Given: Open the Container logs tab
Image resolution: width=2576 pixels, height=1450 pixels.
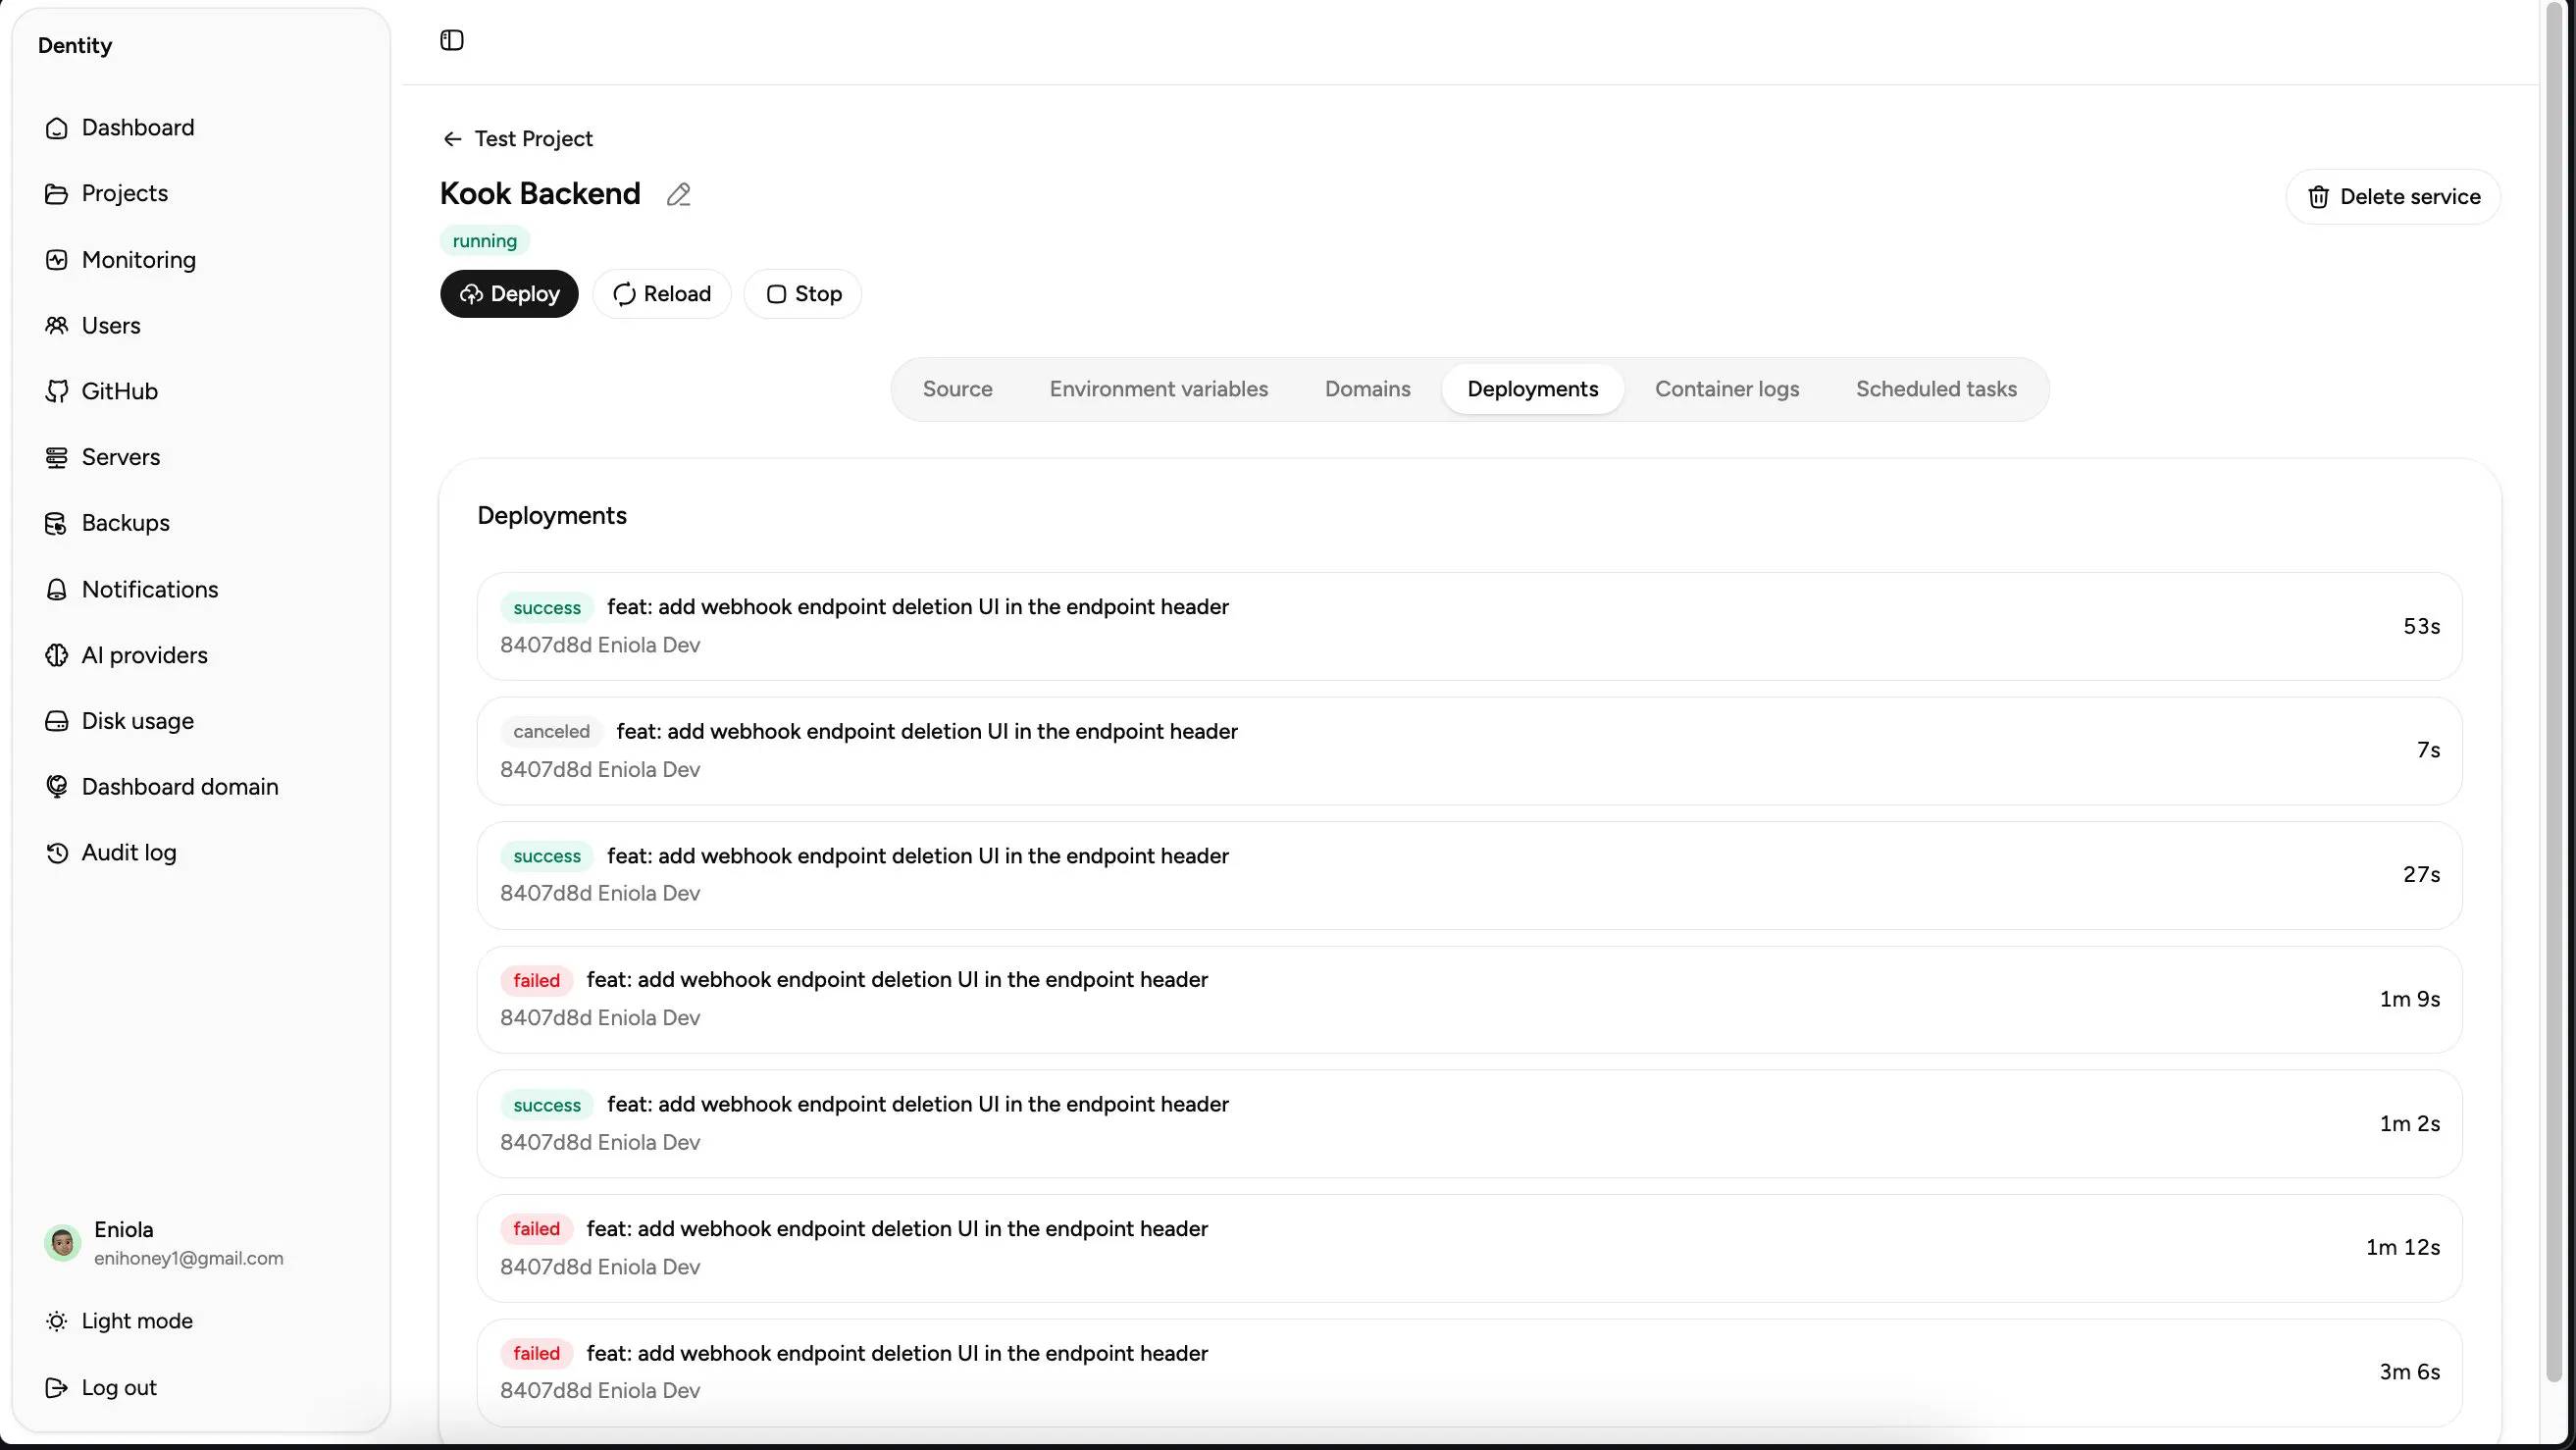Looking at the screenshot, I should click(1727, 389).
